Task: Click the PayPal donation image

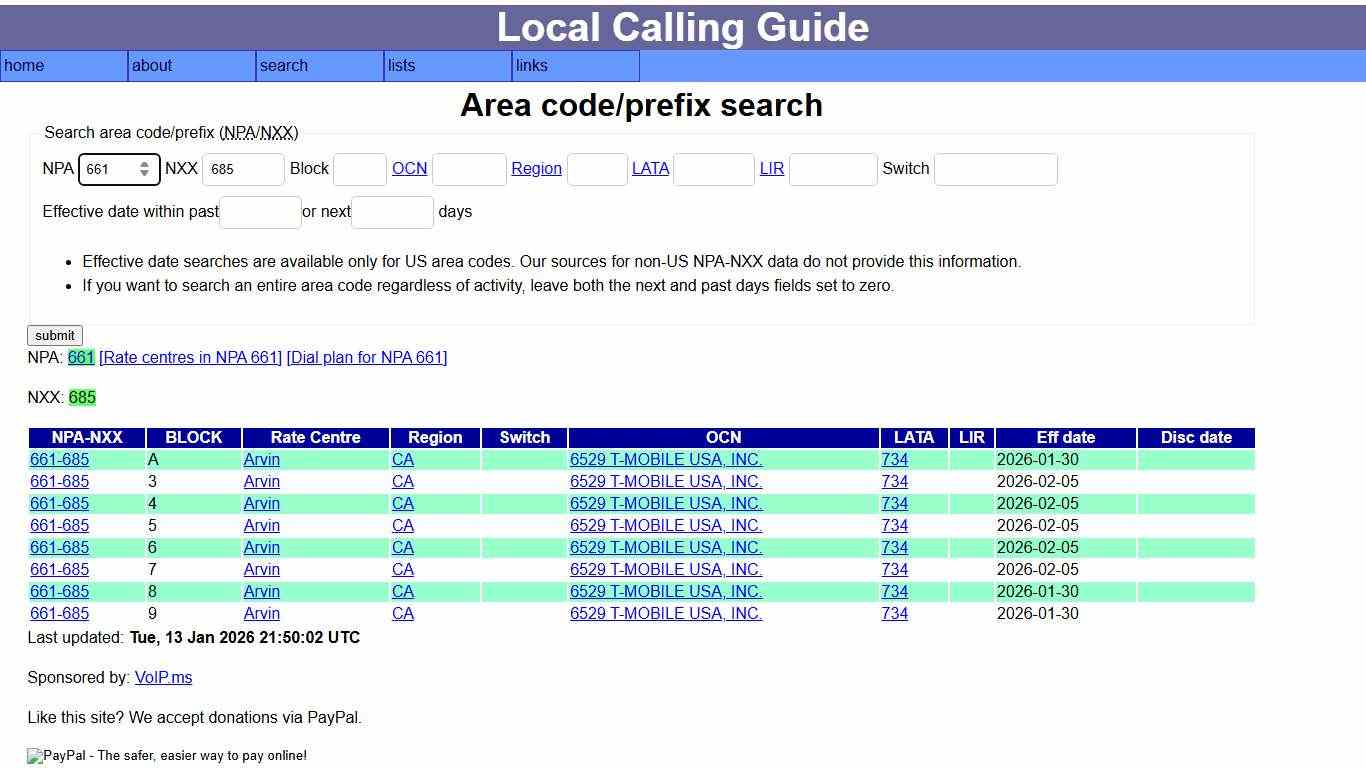Action: click(x=166, y=756)
